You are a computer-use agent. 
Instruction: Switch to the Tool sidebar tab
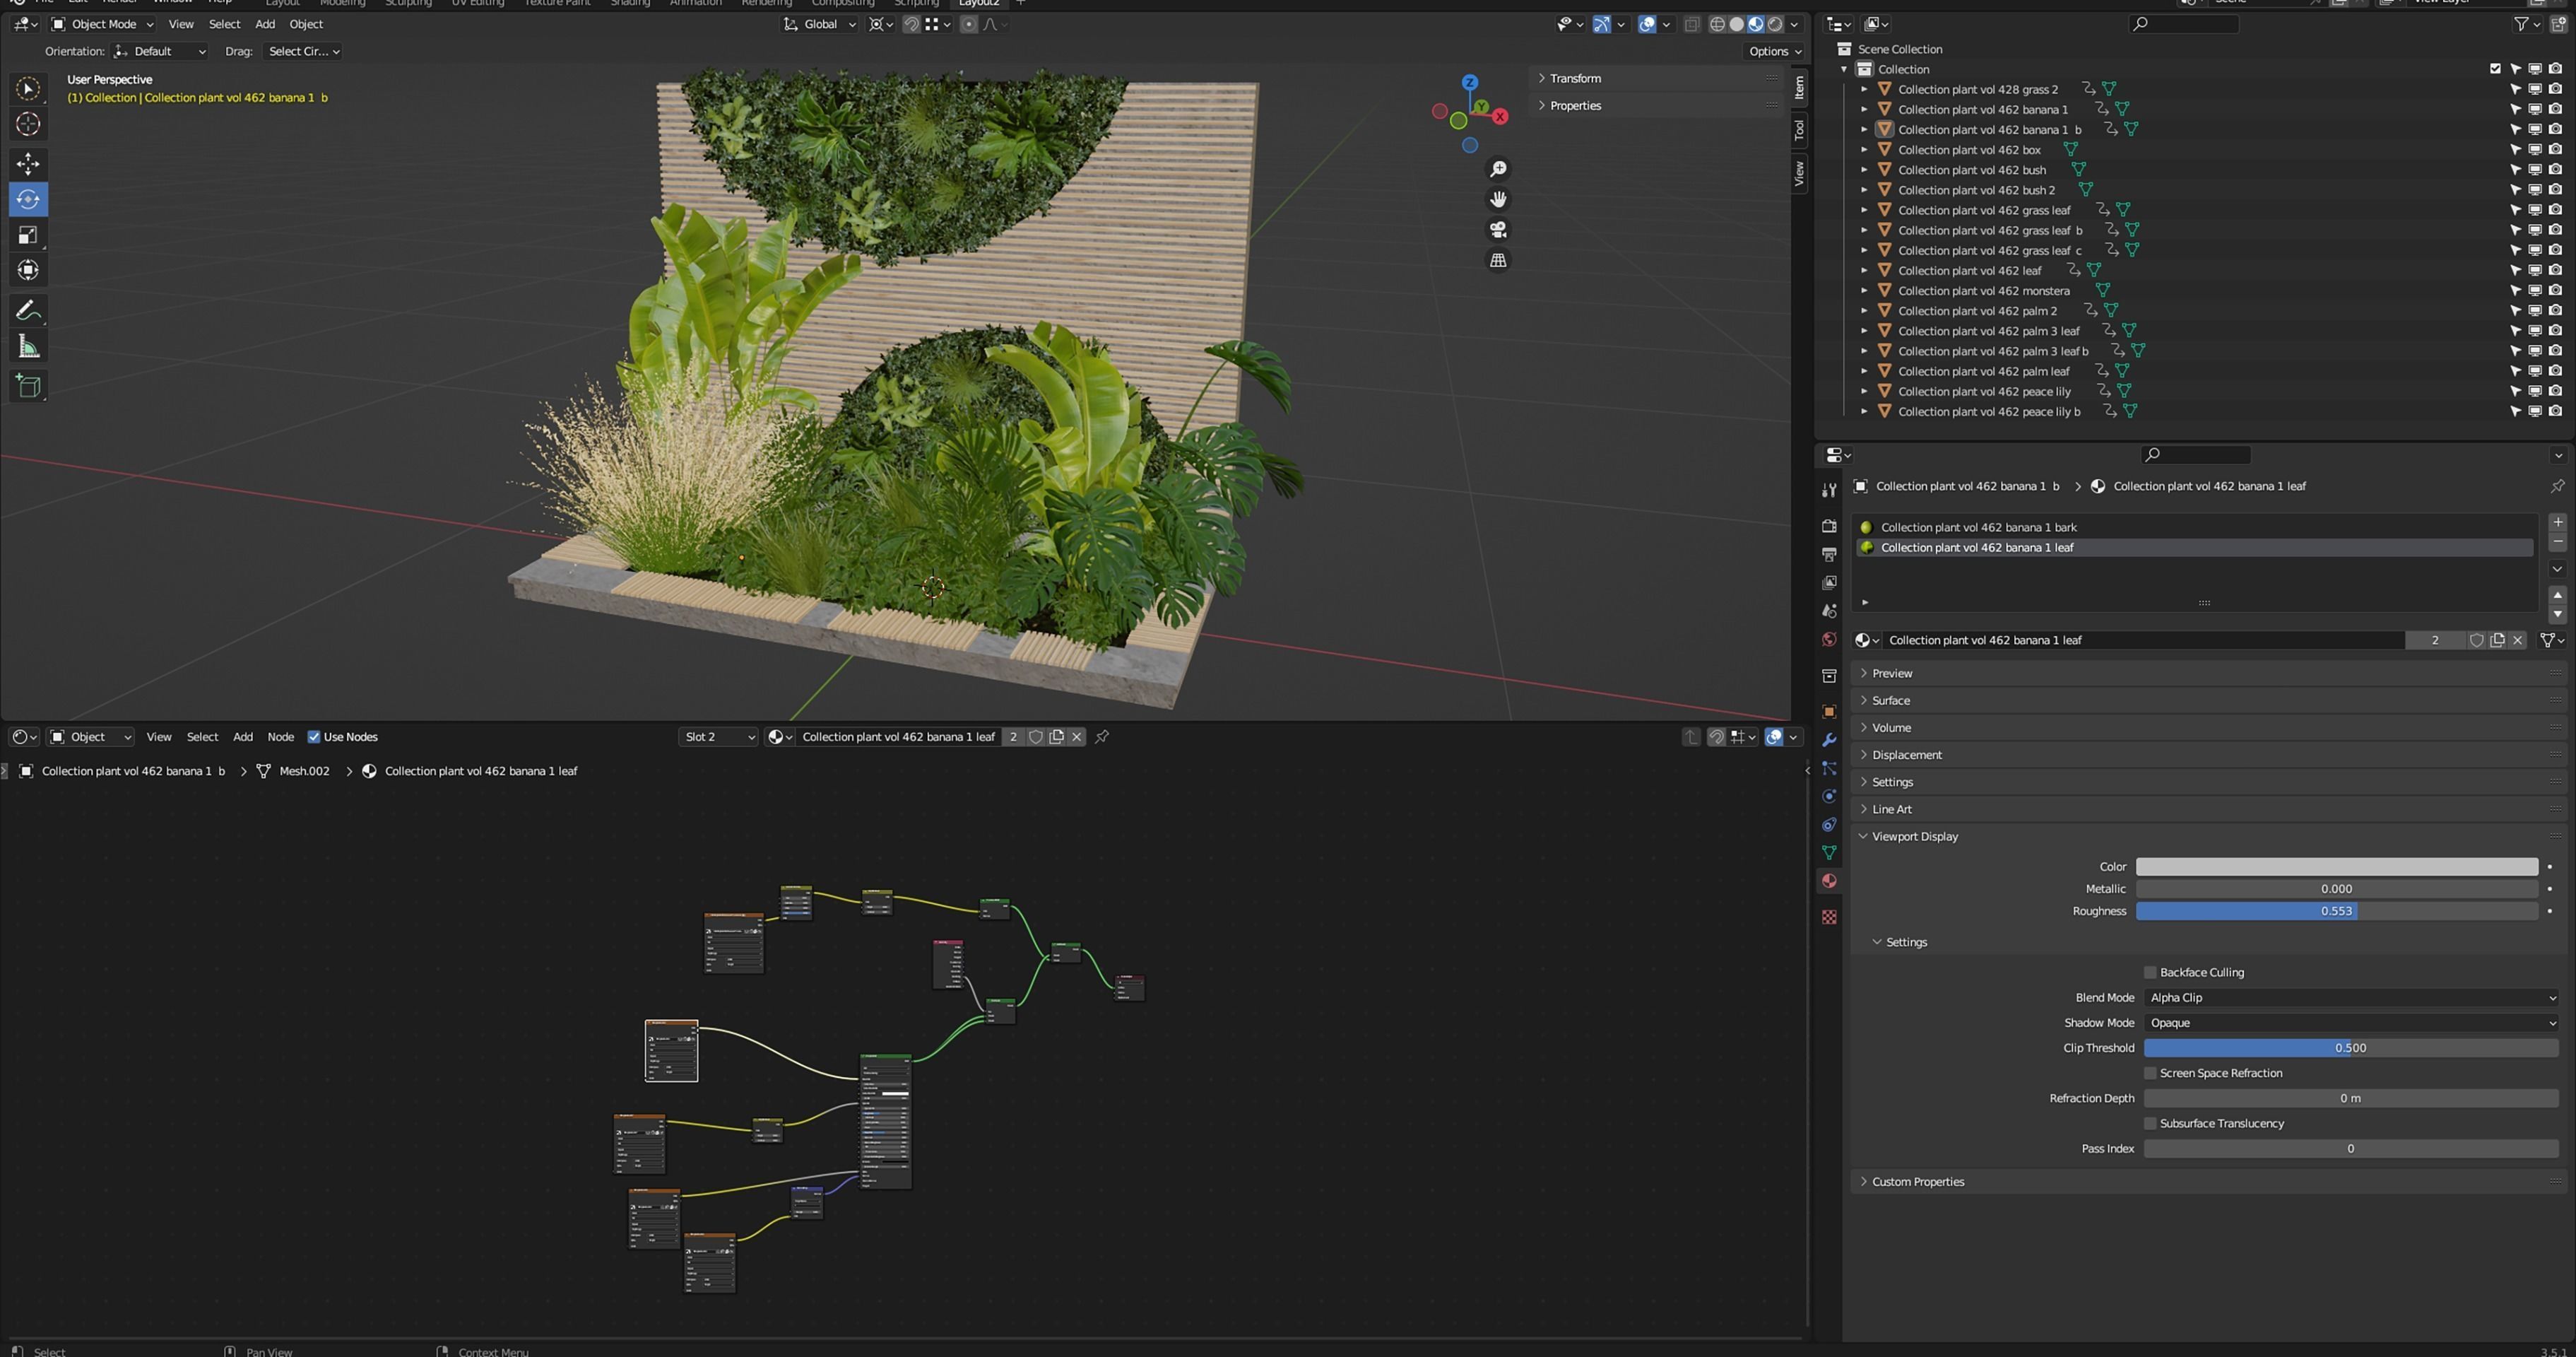[1799, 129]
